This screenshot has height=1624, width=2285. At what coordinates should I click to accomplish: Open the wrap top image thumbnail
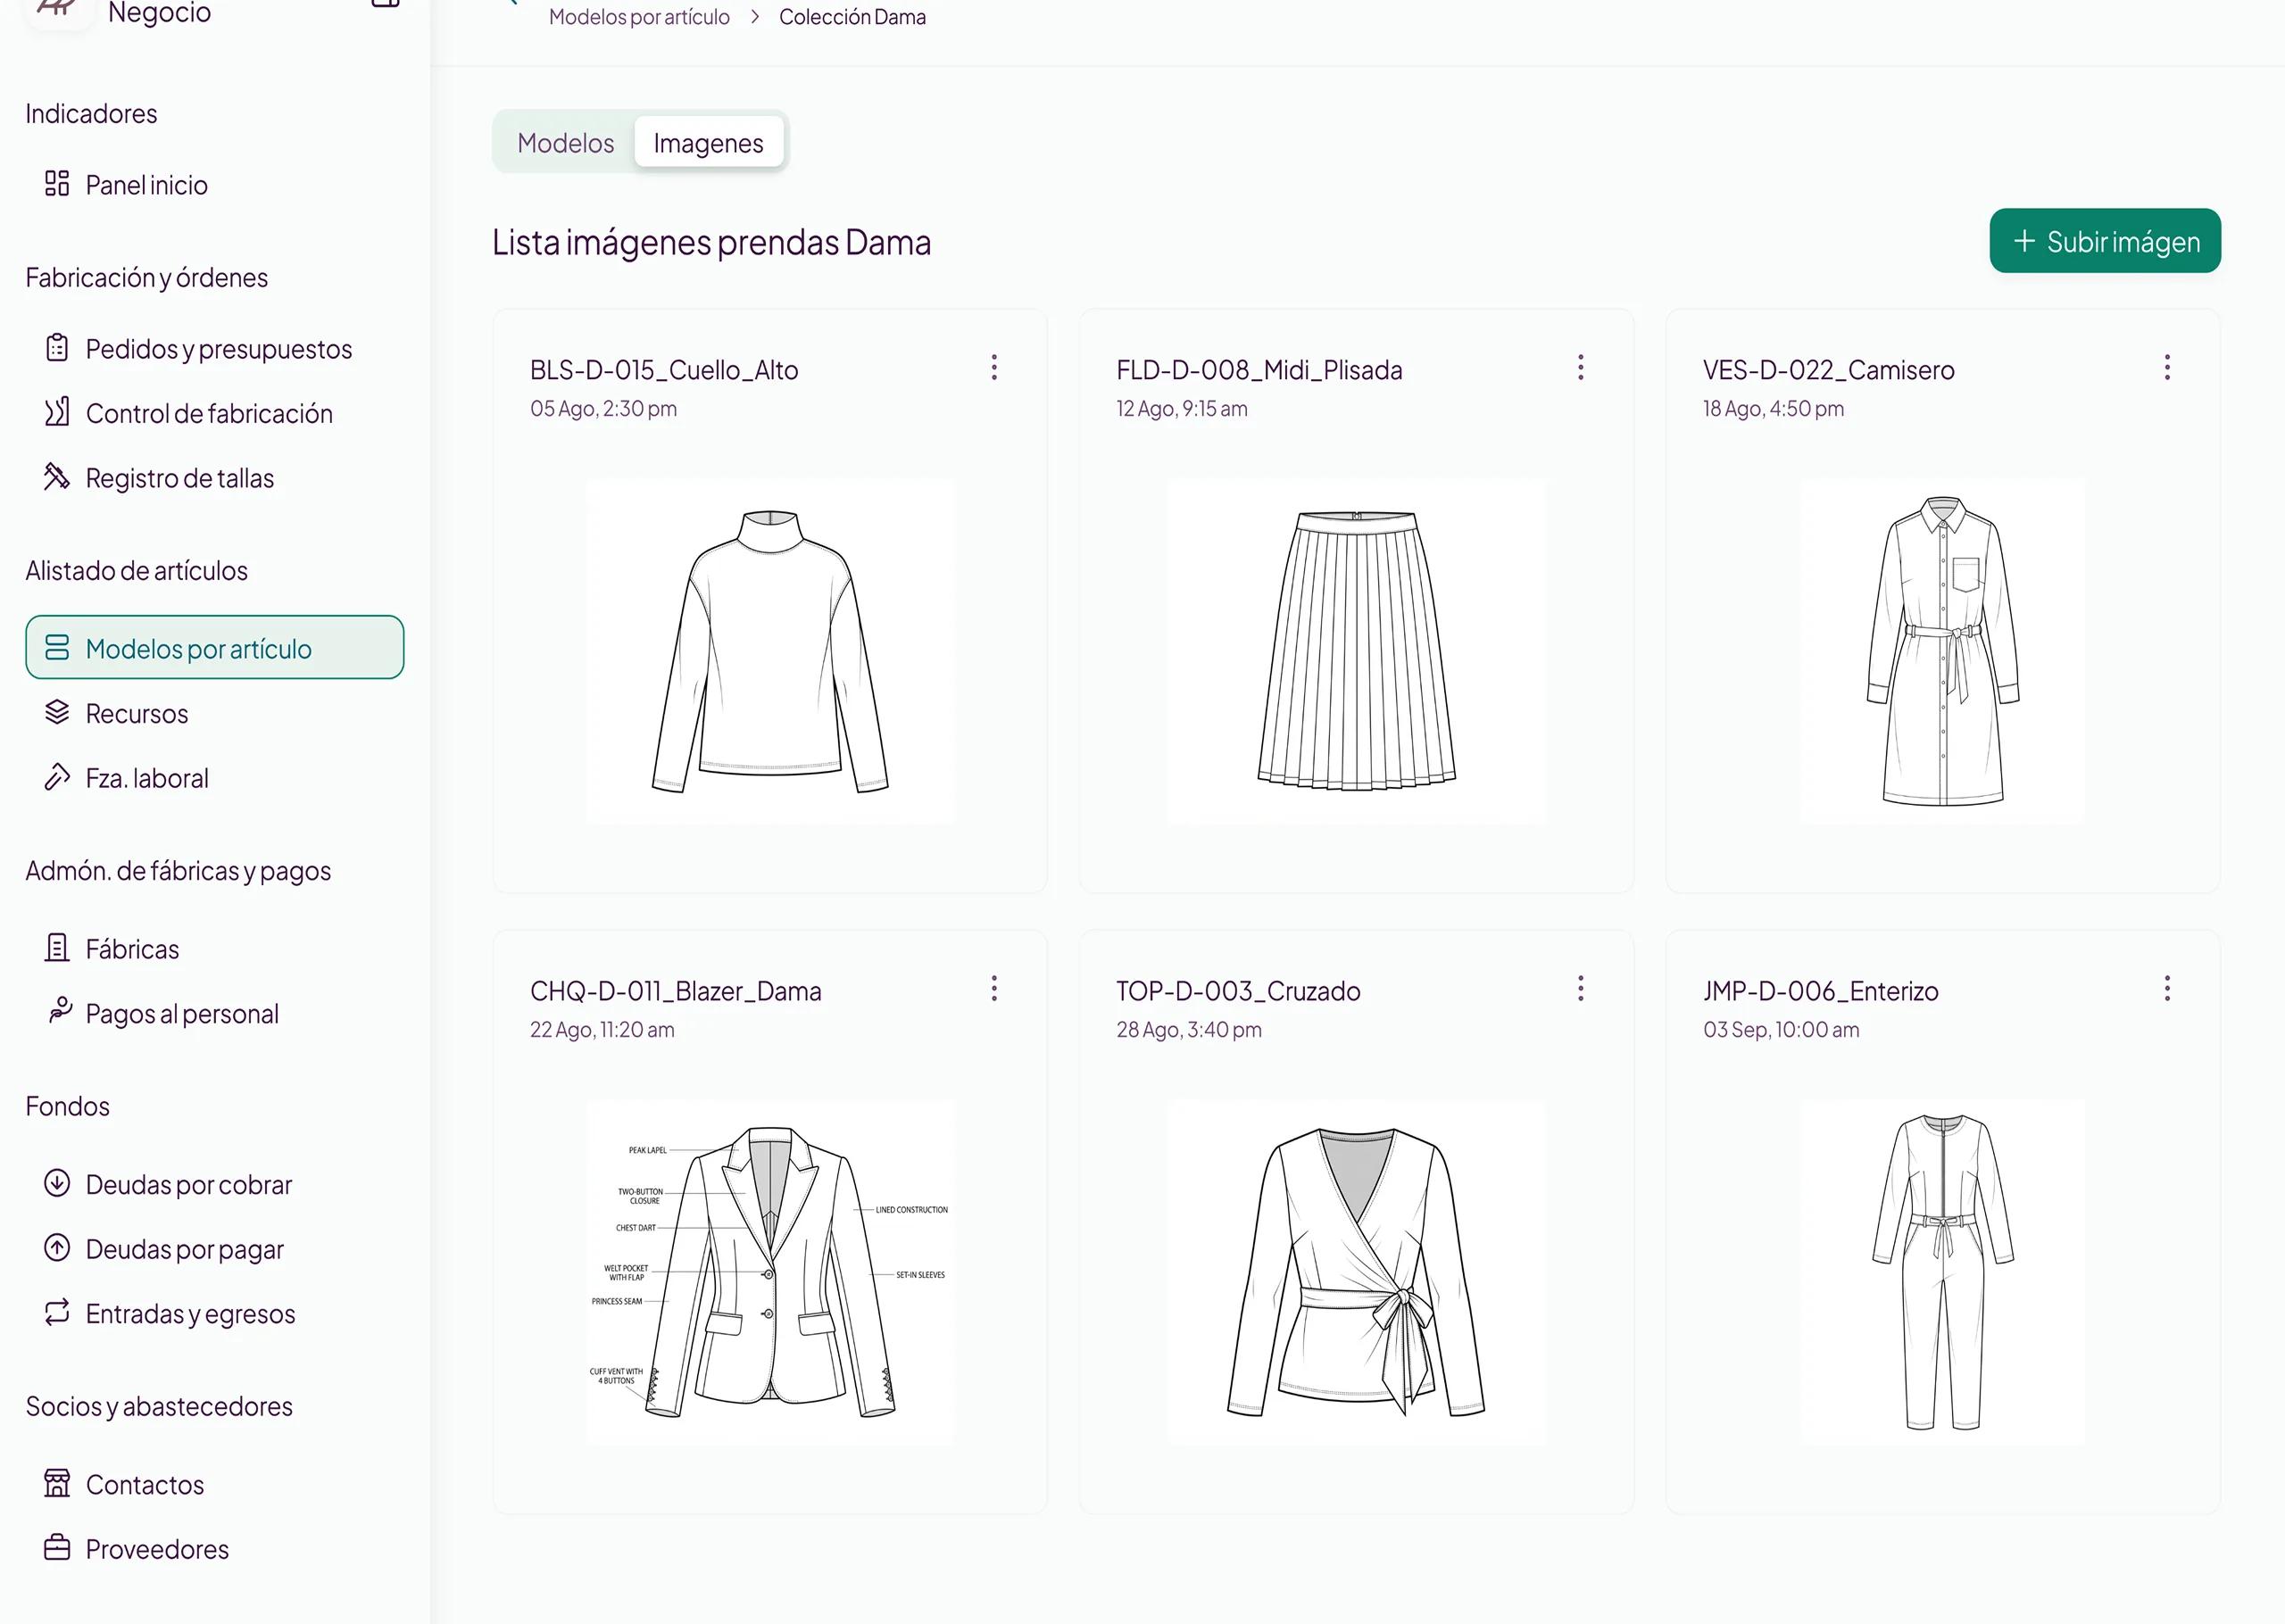(x=1357, y=1272)
